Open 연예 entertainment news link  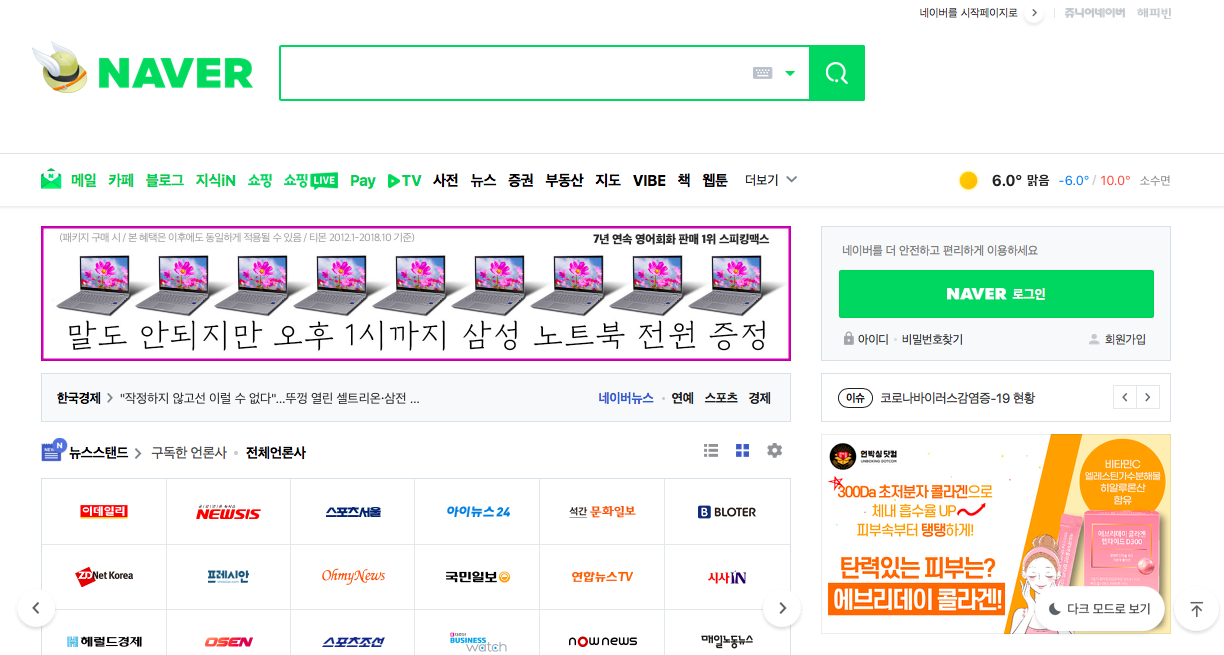[x=683, y=398]
